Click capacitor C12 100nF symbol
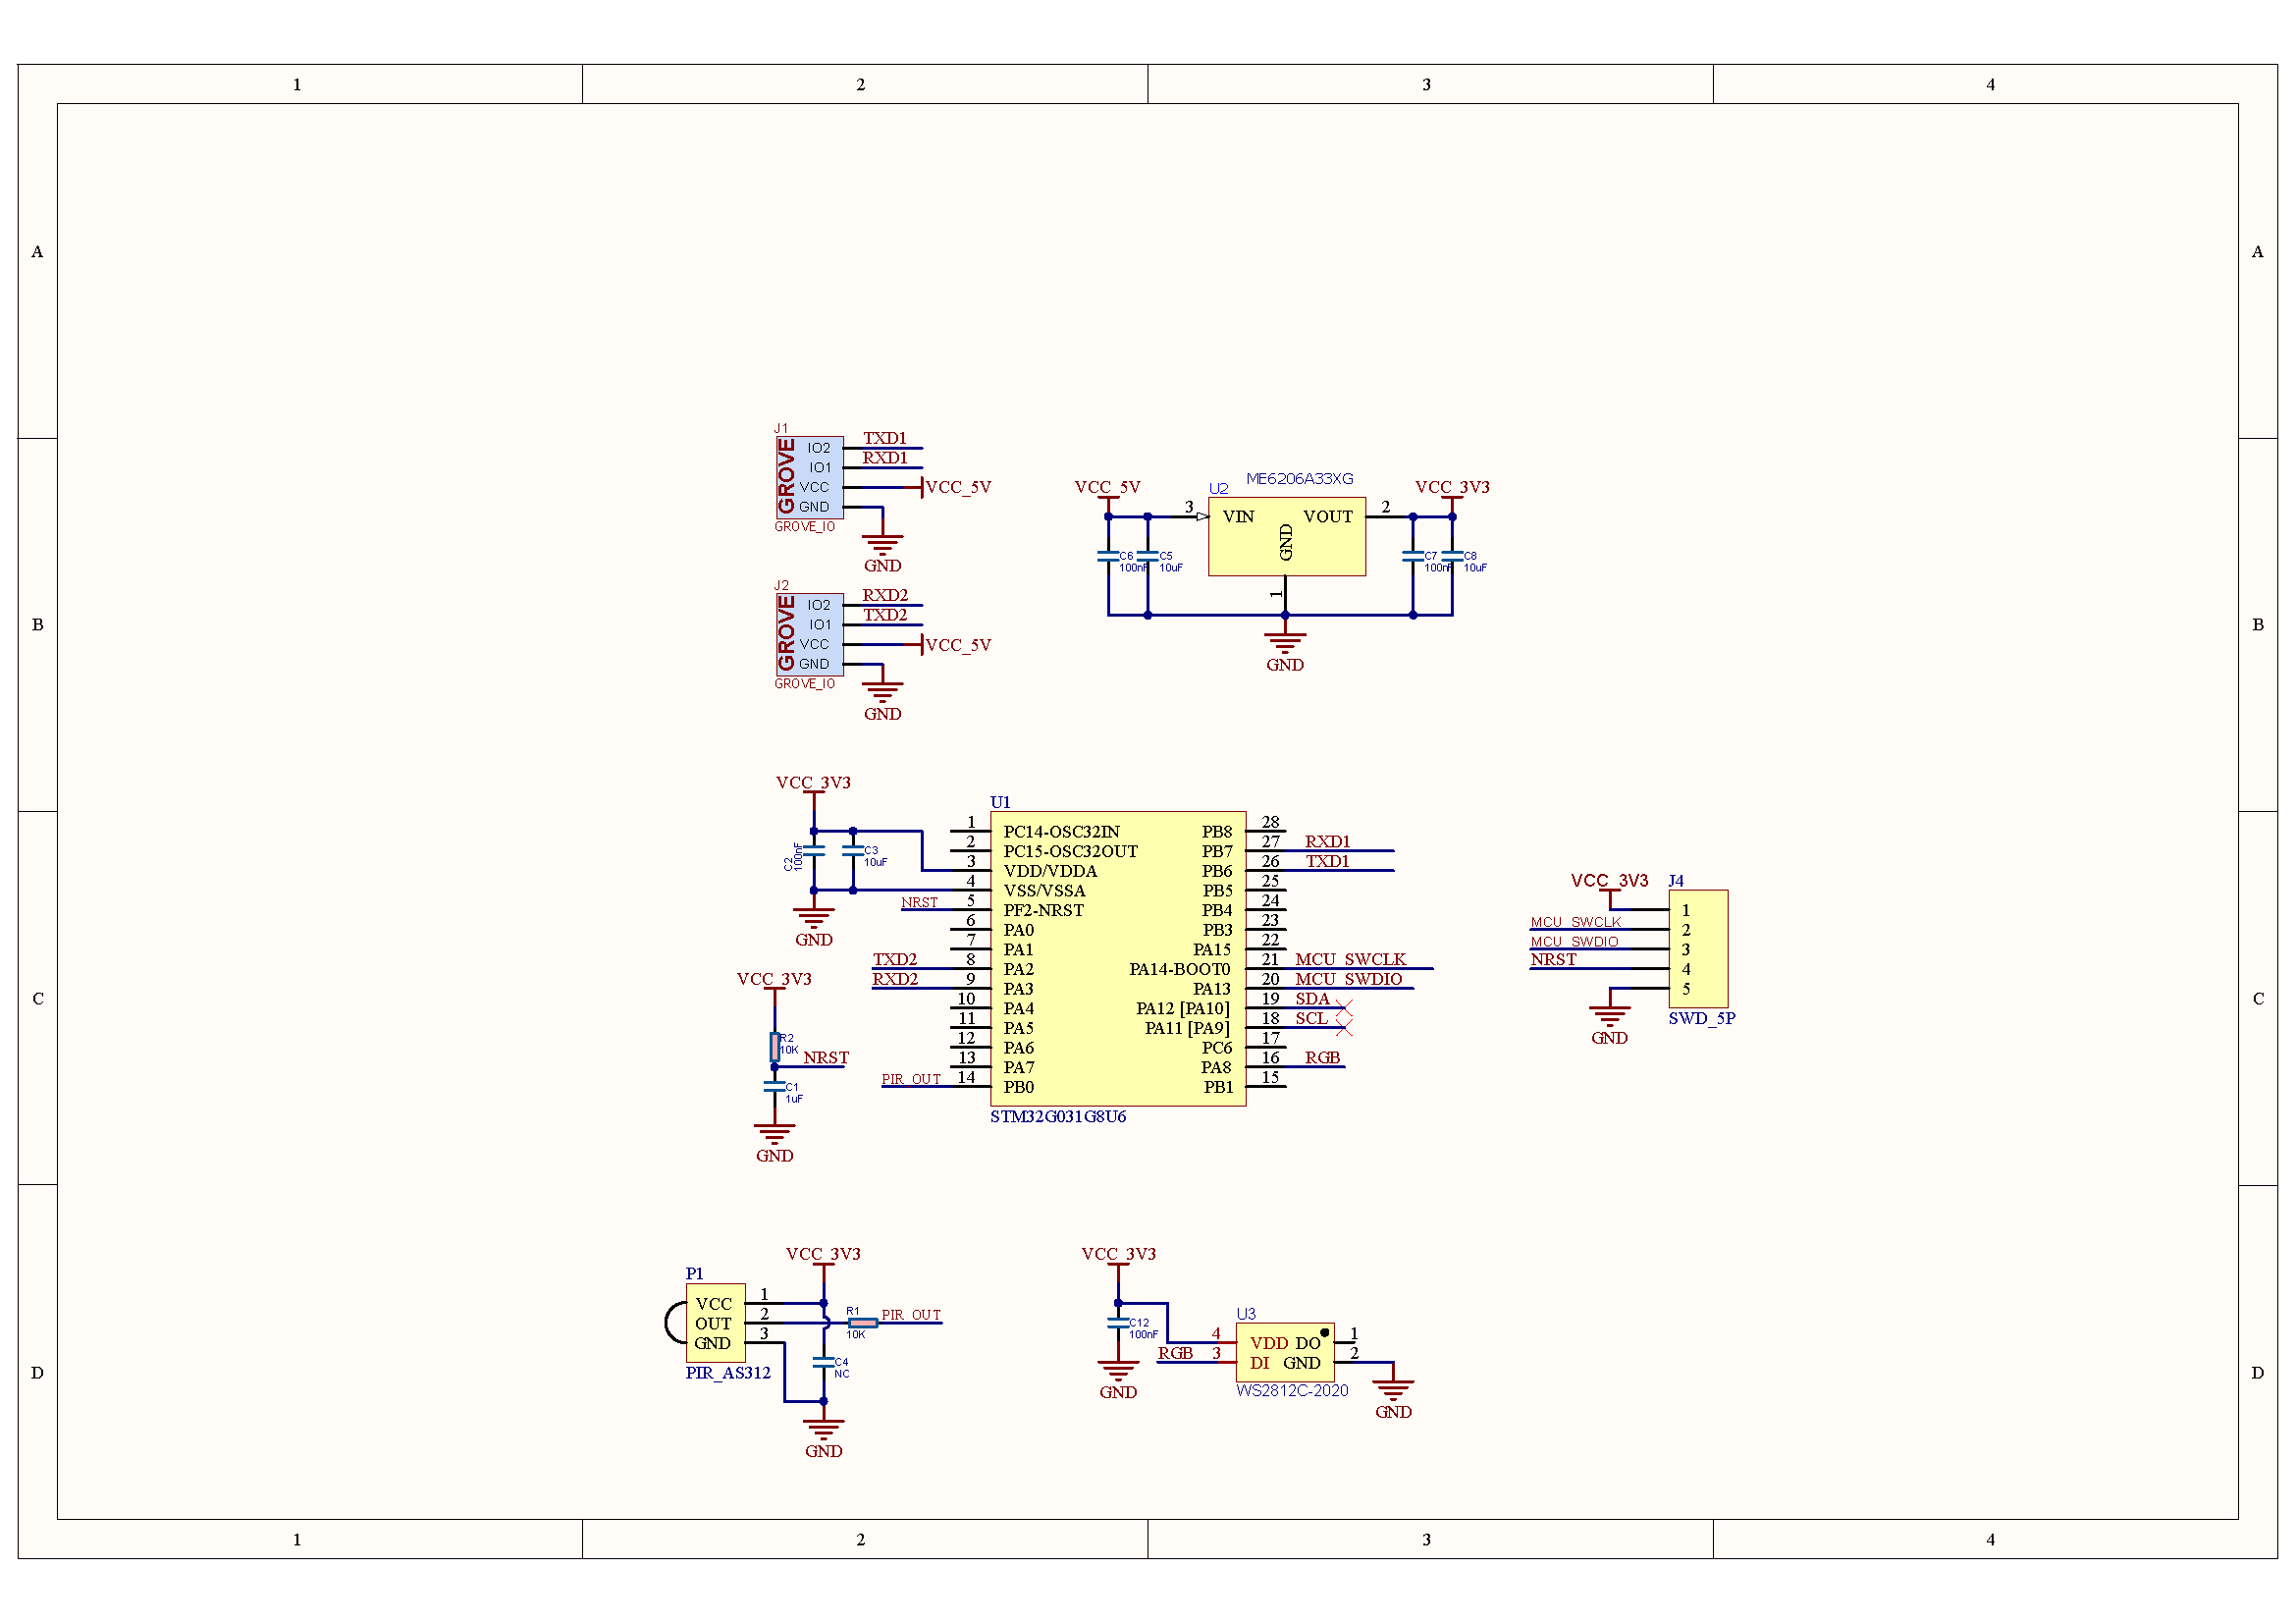 point(1118,1322)
